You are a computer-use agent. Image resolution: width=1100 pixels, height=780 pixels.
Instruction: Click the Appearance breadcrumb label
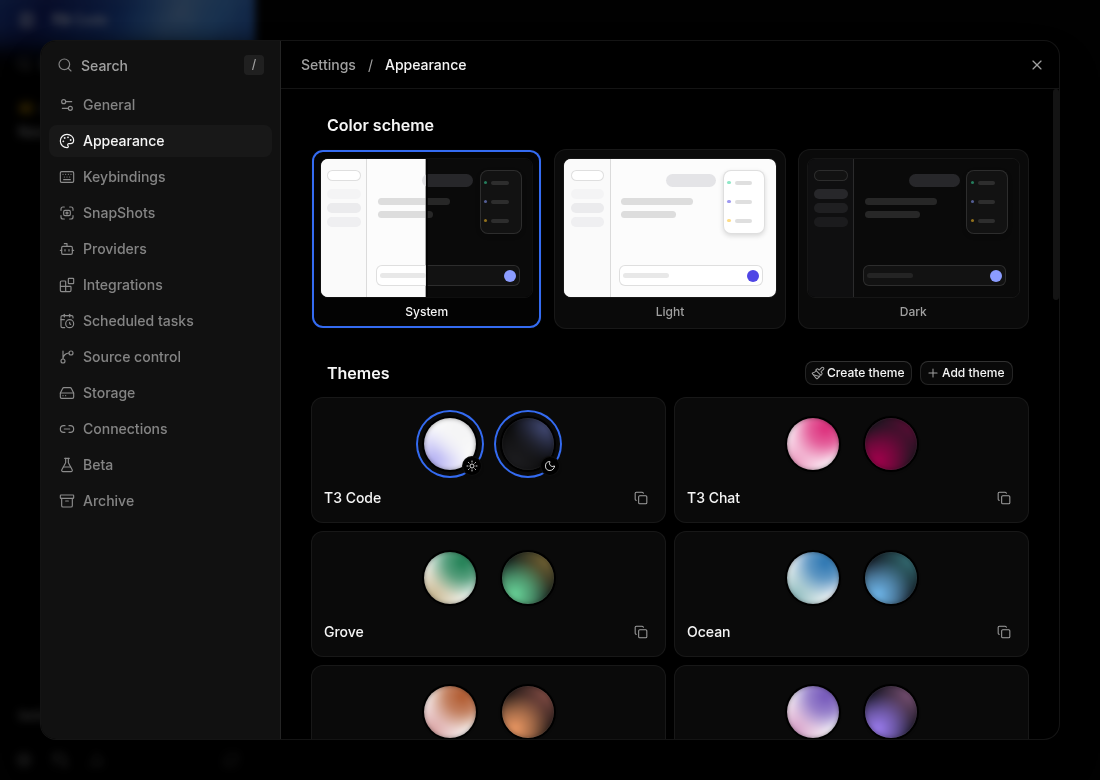pos(425,65)
